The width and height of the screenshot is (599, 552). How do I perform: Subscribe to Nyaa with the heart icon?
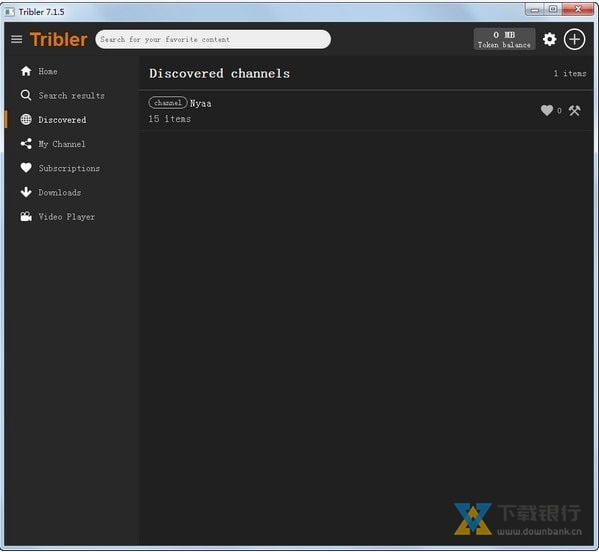pos(547,110)
